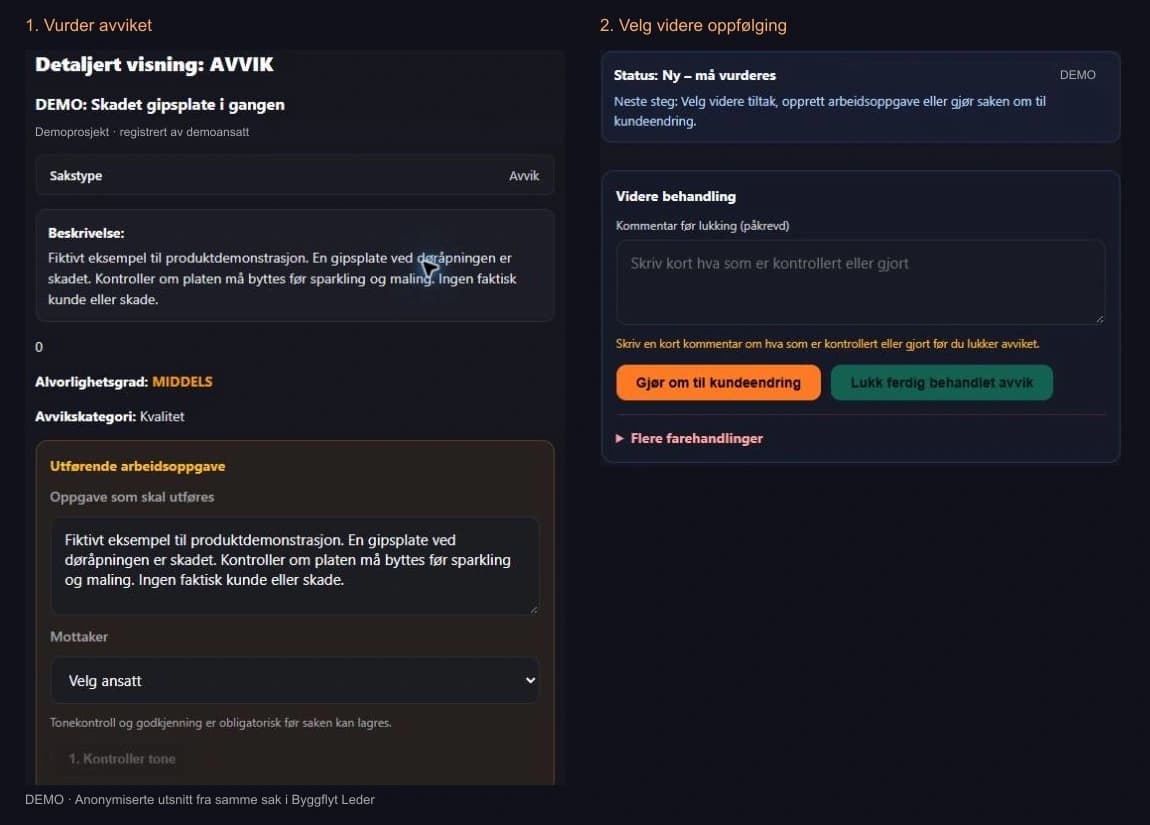The image size is (1150, 825).
Task: Click the Status: Ny – må vurderes heading
Action: (695, 75)
